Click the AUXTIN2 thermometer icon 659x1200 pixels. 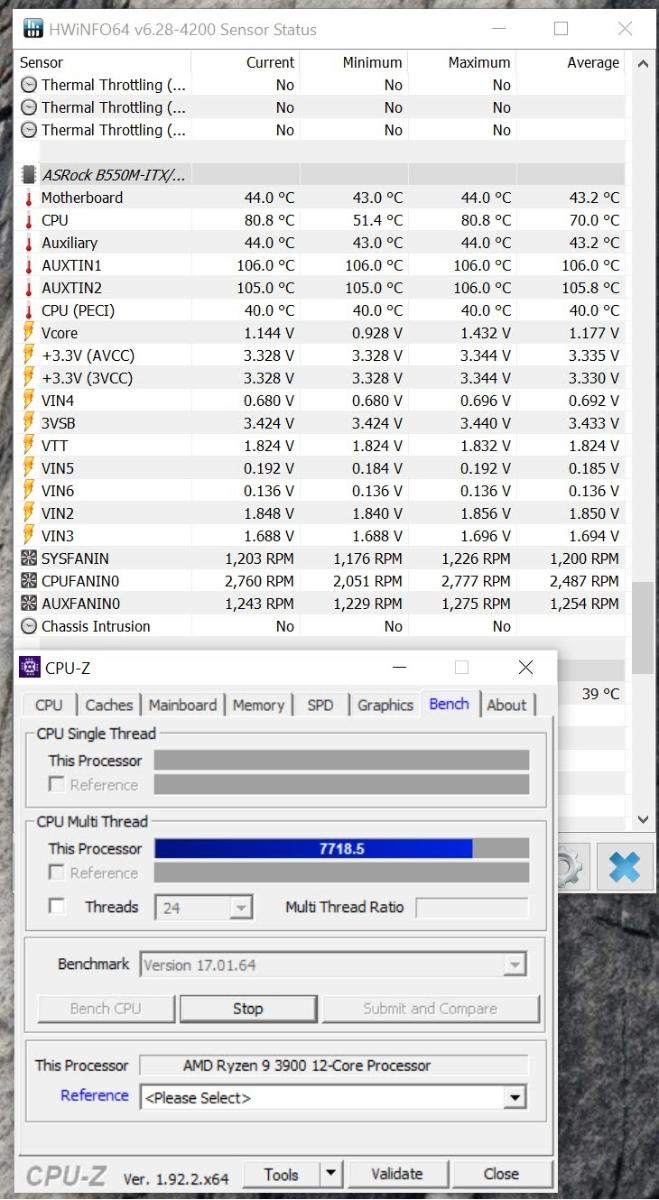click(28, 288)
